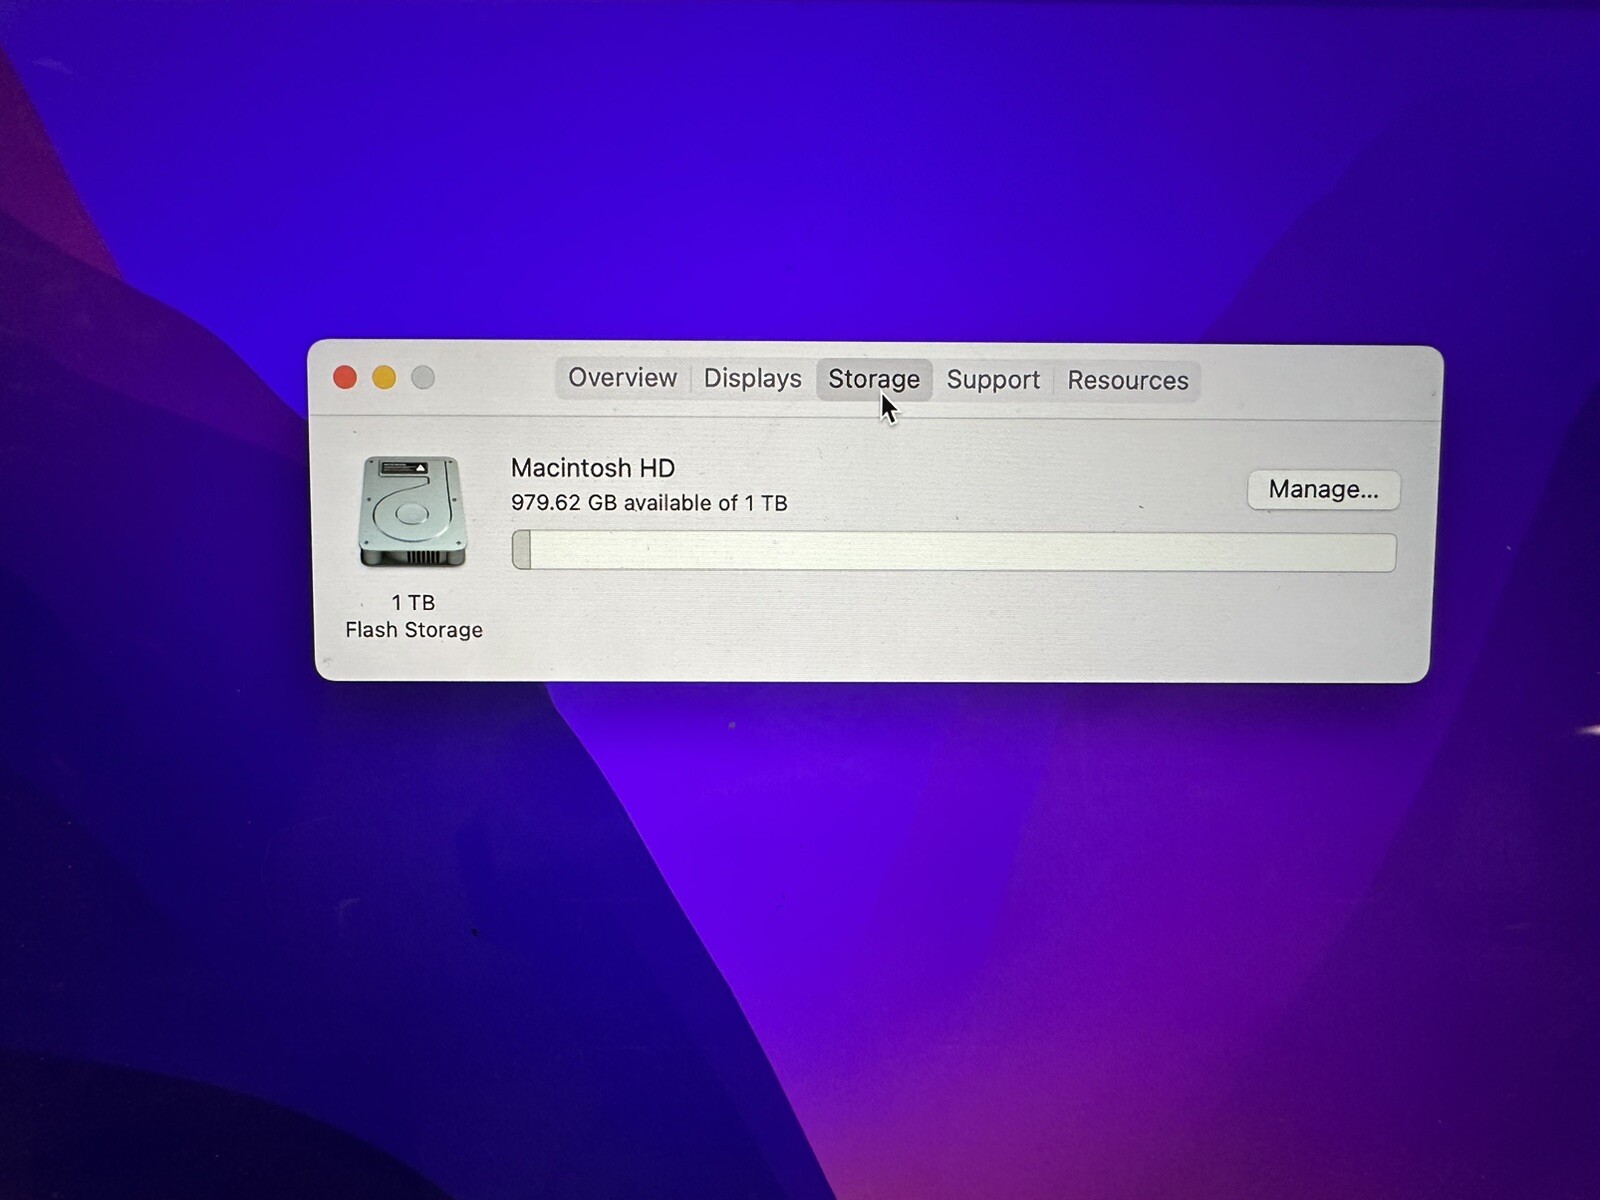Open the Displays tab
The height and width of the screenshot is (1200, 1600).
[752, 379]
